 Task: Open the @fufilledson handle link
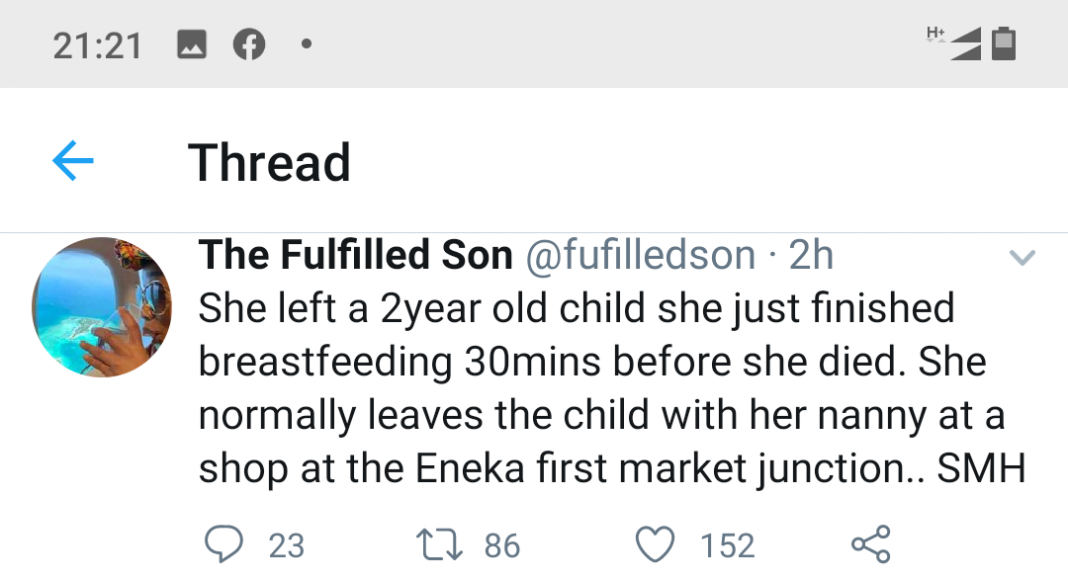[x=640, y=256]
